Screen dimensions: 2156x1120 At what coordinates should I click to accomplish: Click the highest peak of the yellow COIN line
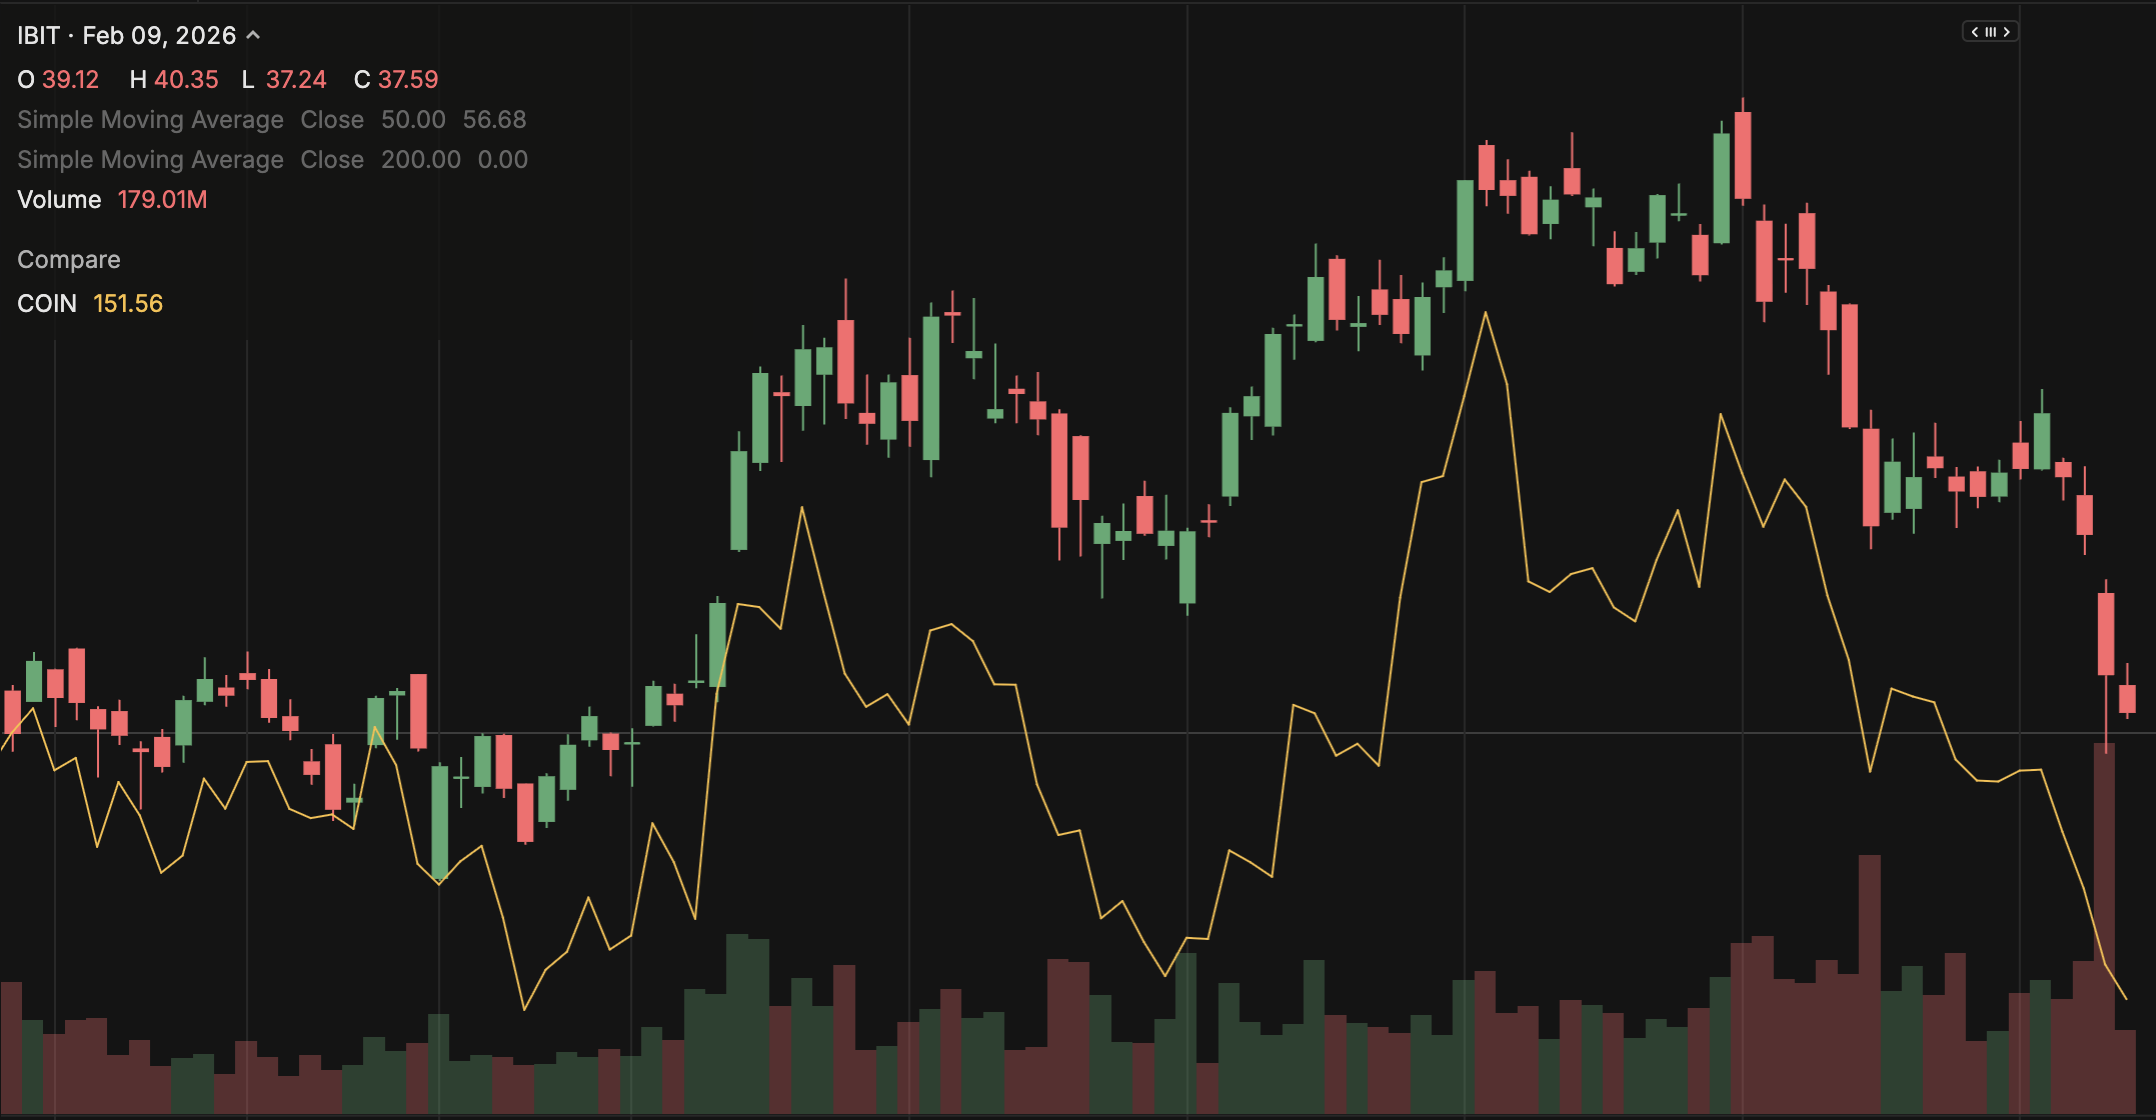(x=1485, y=313)
